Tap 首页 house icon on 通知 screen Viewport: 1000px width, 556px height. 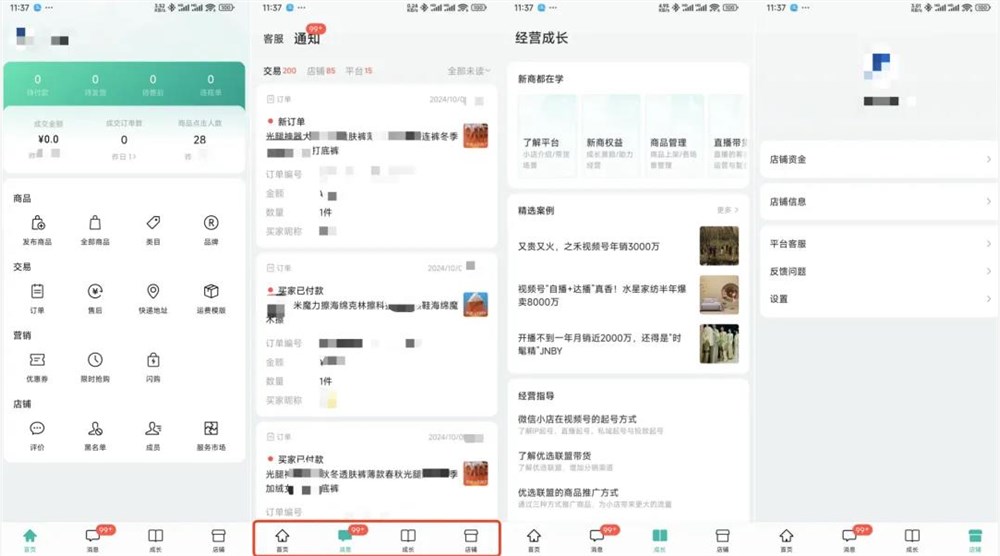(x=282, y=536)
